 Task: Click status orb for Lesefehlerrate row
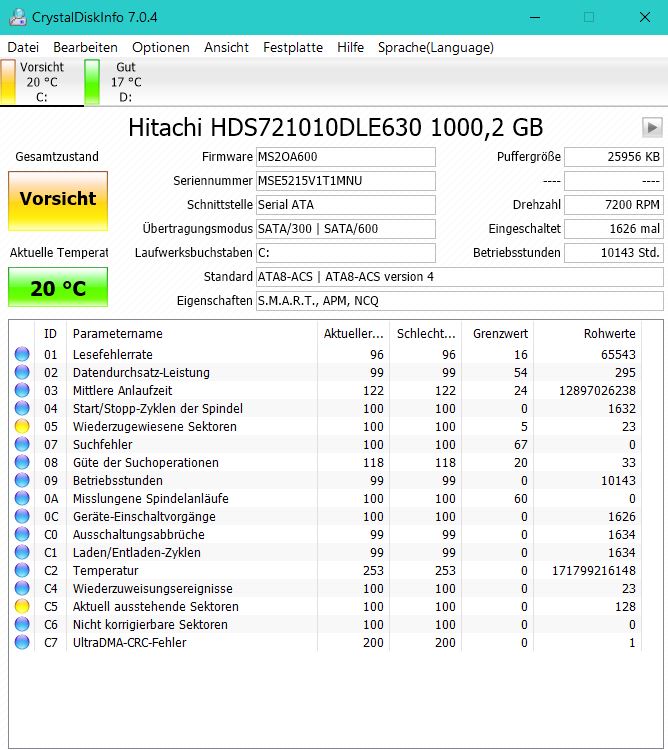pyautogui.click(x=22, y=354)
